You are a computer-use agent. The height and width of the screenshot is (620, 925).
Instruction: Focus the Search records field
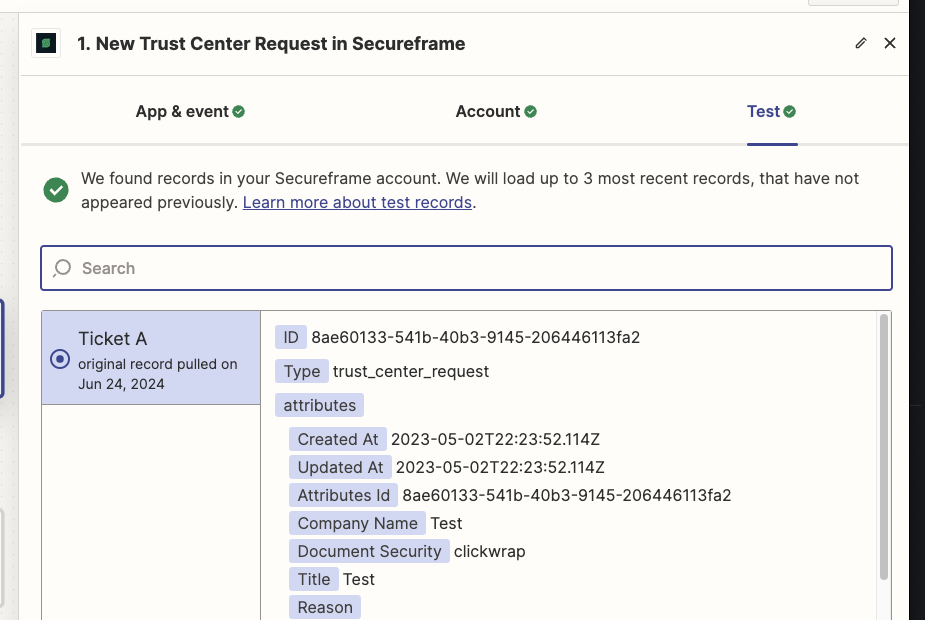[x=466, y=268]
